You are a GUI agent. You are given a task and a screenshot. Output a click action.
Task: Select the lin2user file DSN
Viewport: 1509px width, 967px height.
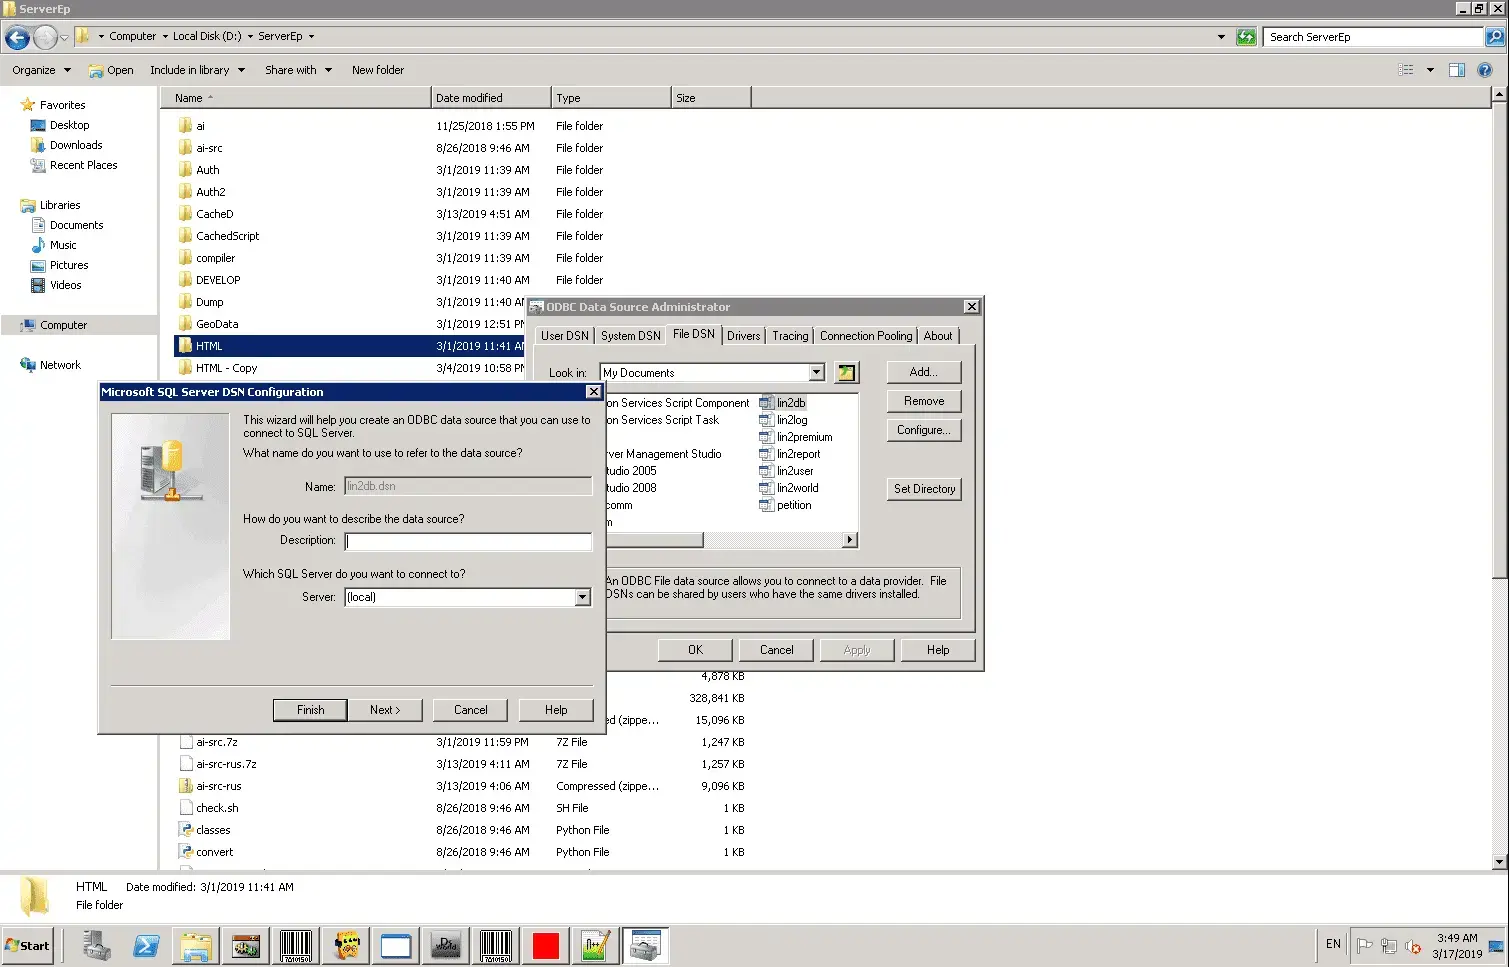click(787, 471)
